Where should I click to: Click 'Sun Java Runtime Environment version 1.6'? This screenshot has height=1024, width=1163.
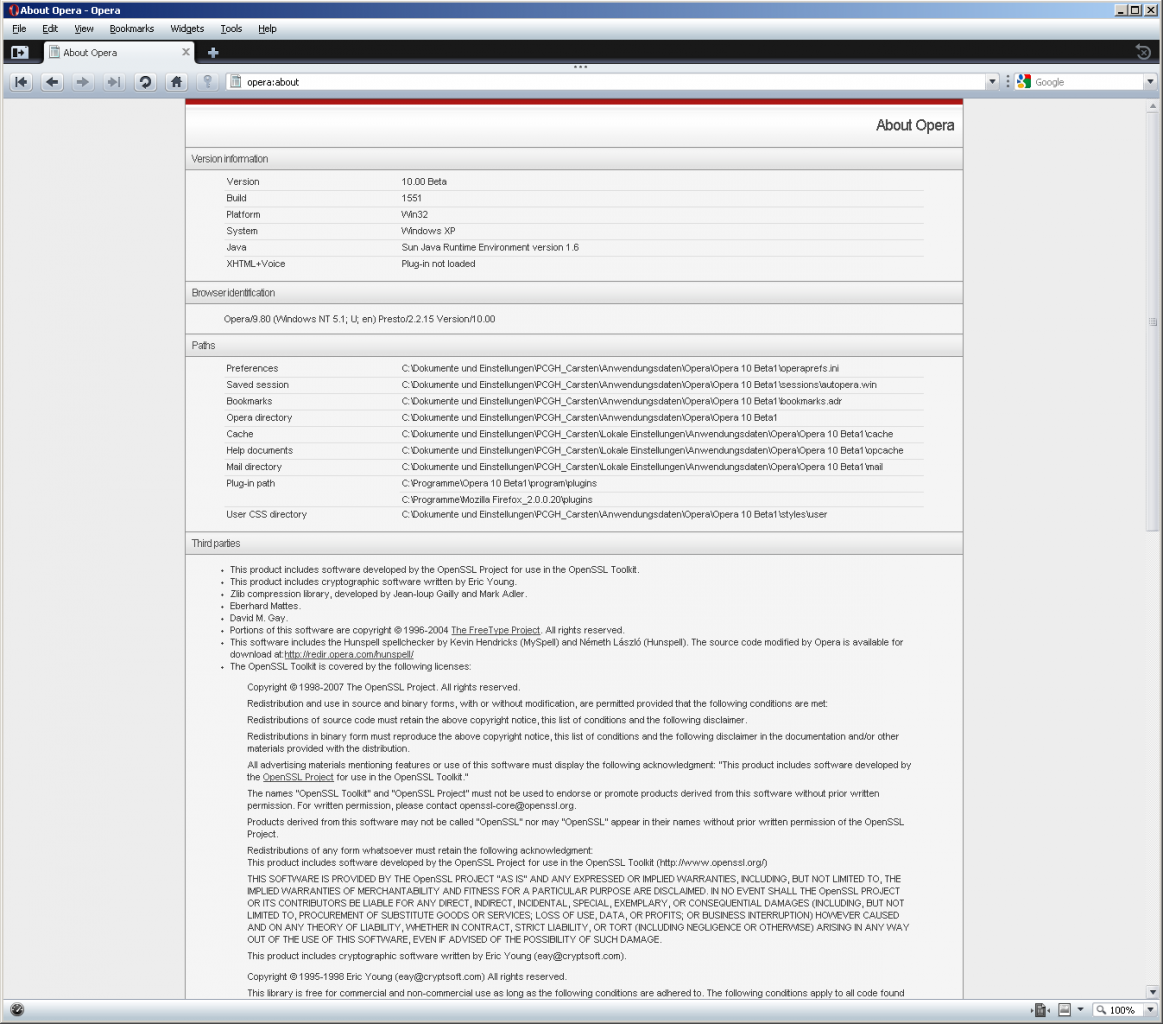pyautogui.click(x=490, y=248)
